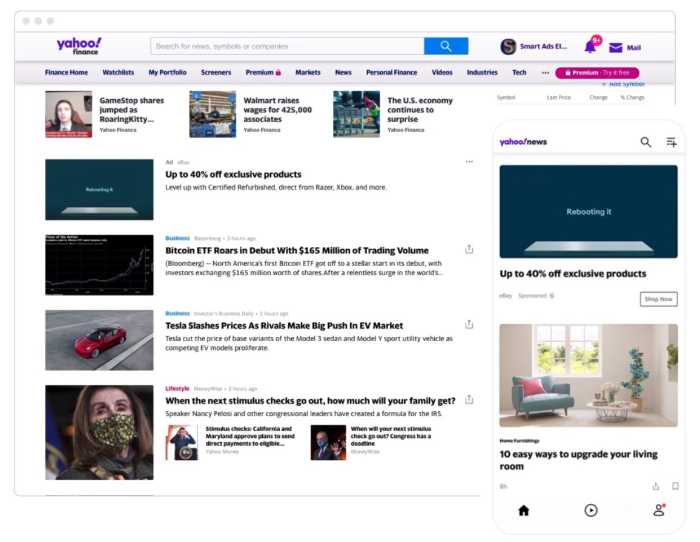The height and width of the screenshot is (542, 700).
Task: Click the Nancy Pelosi masked photo thumbnail
Action: [x=99, y=433]
